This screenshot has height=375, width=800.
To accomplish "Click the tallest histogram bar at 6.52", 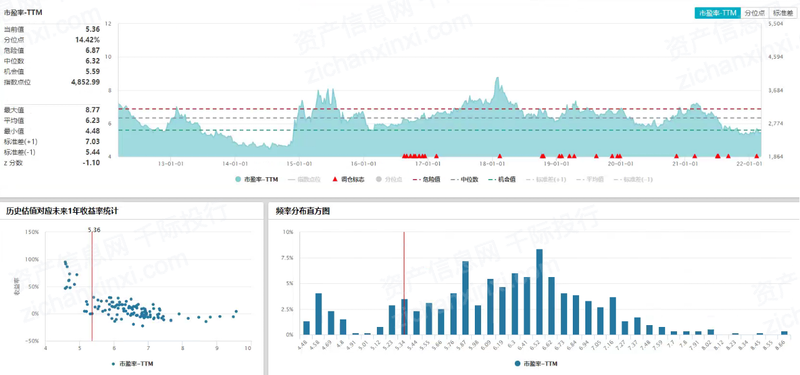I will tap(539, 292).
